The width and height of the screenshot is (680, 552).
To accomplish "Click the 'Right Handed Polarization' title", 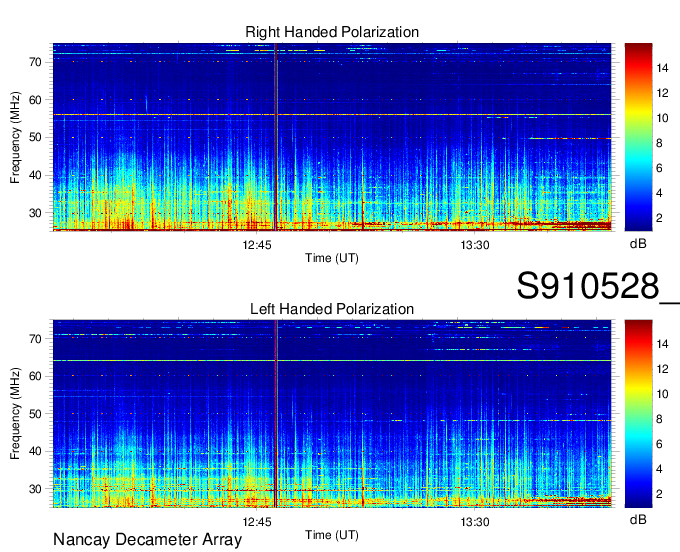I will click(332, 32).
